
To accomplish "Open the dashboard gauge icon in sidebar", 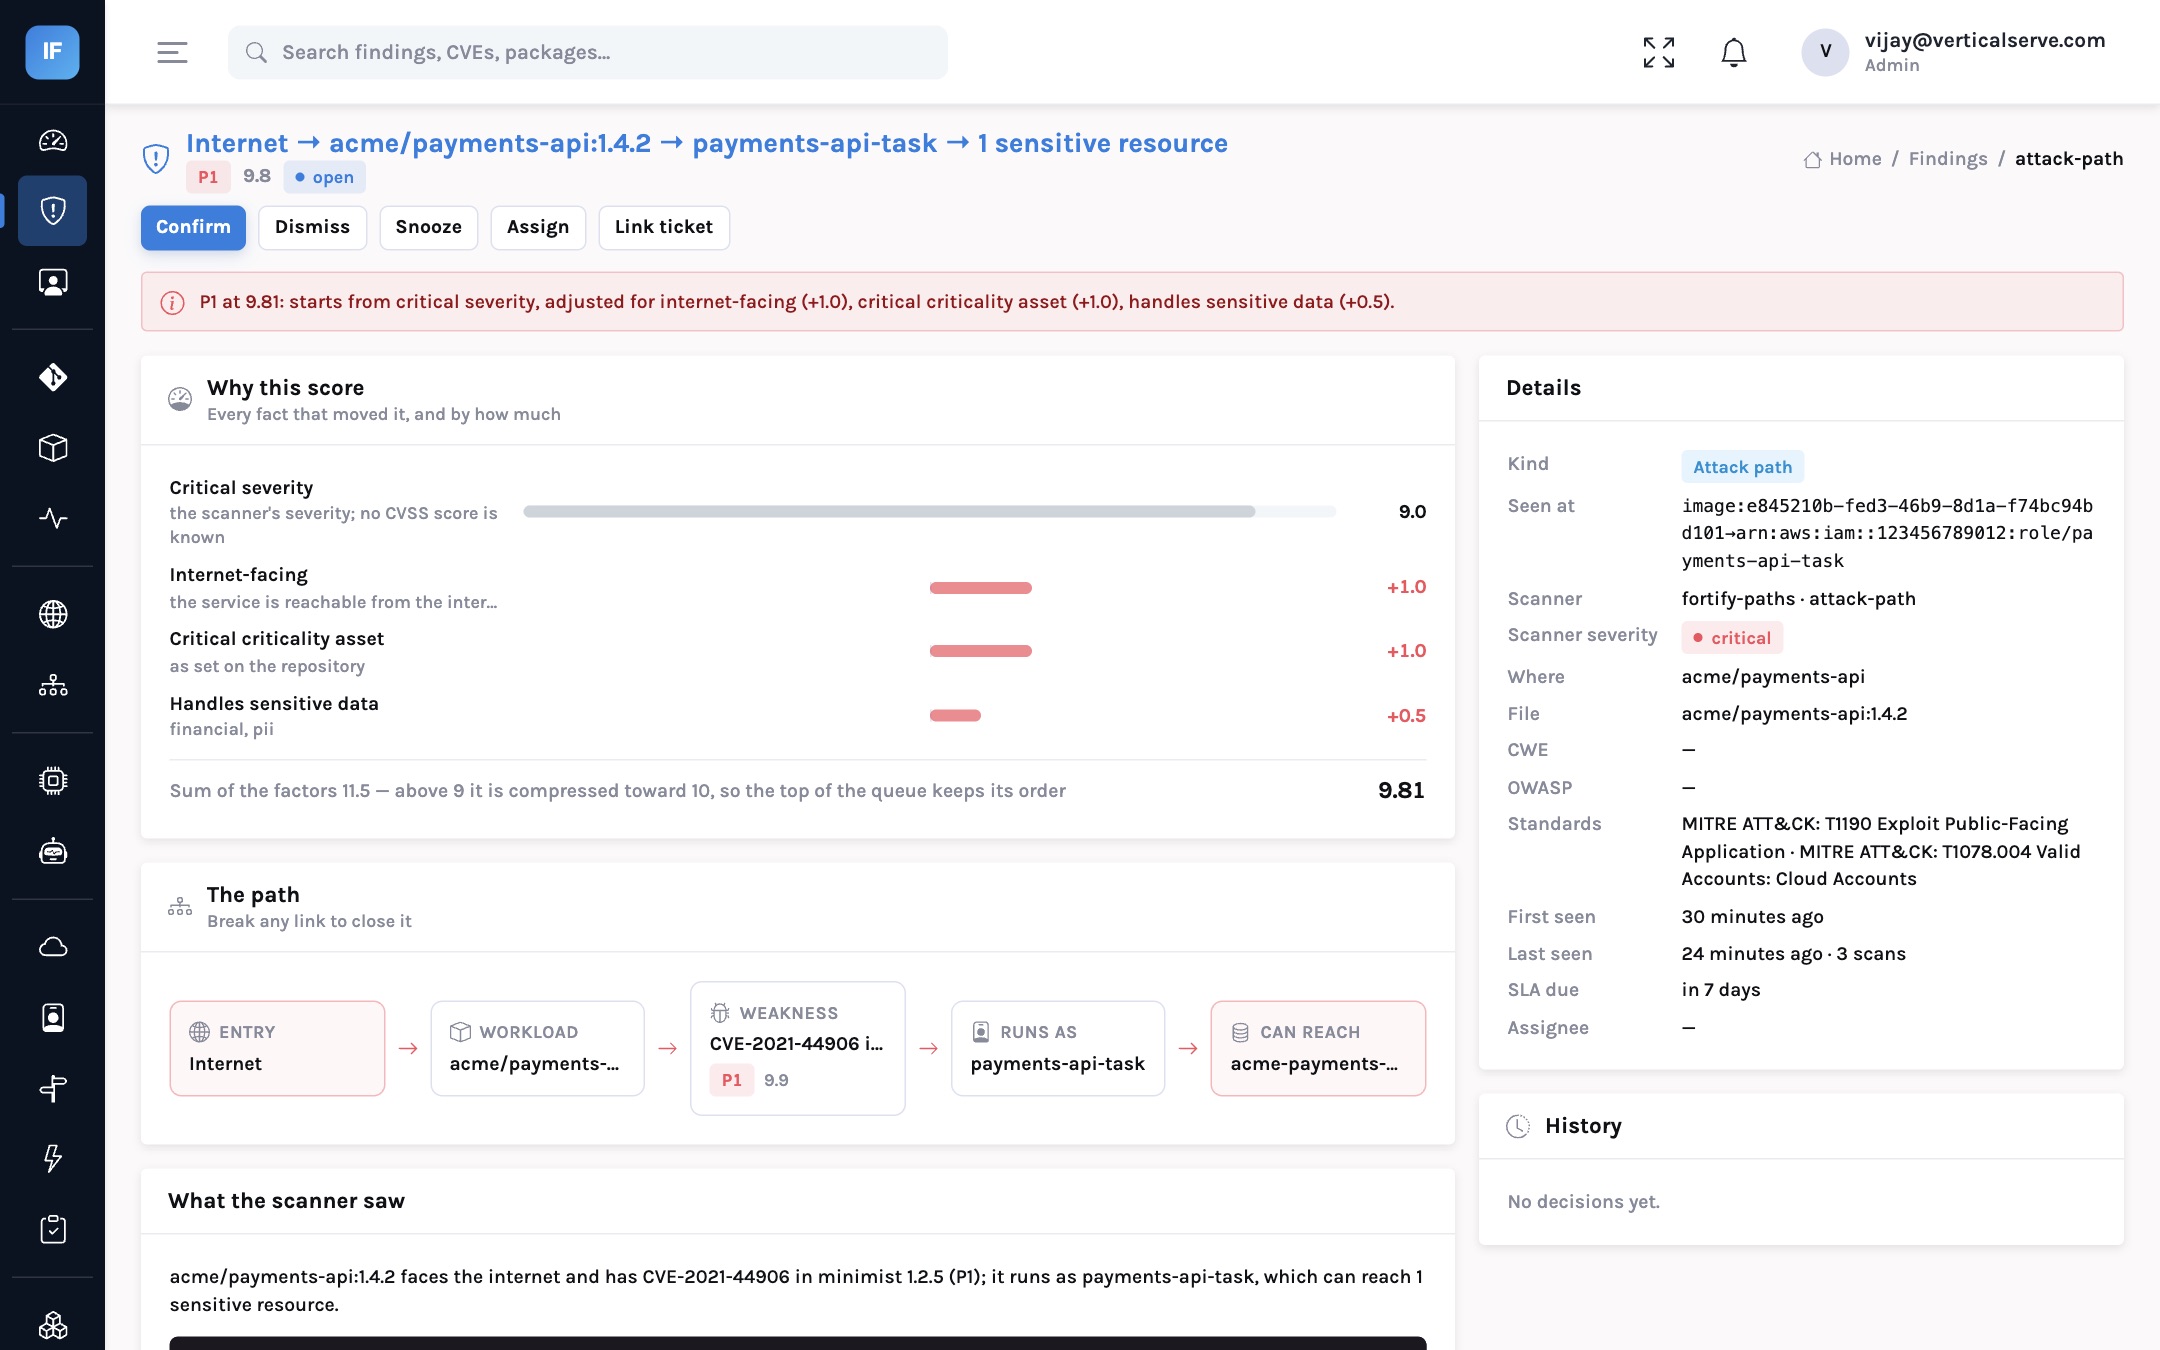I will [x=53, y=141].
